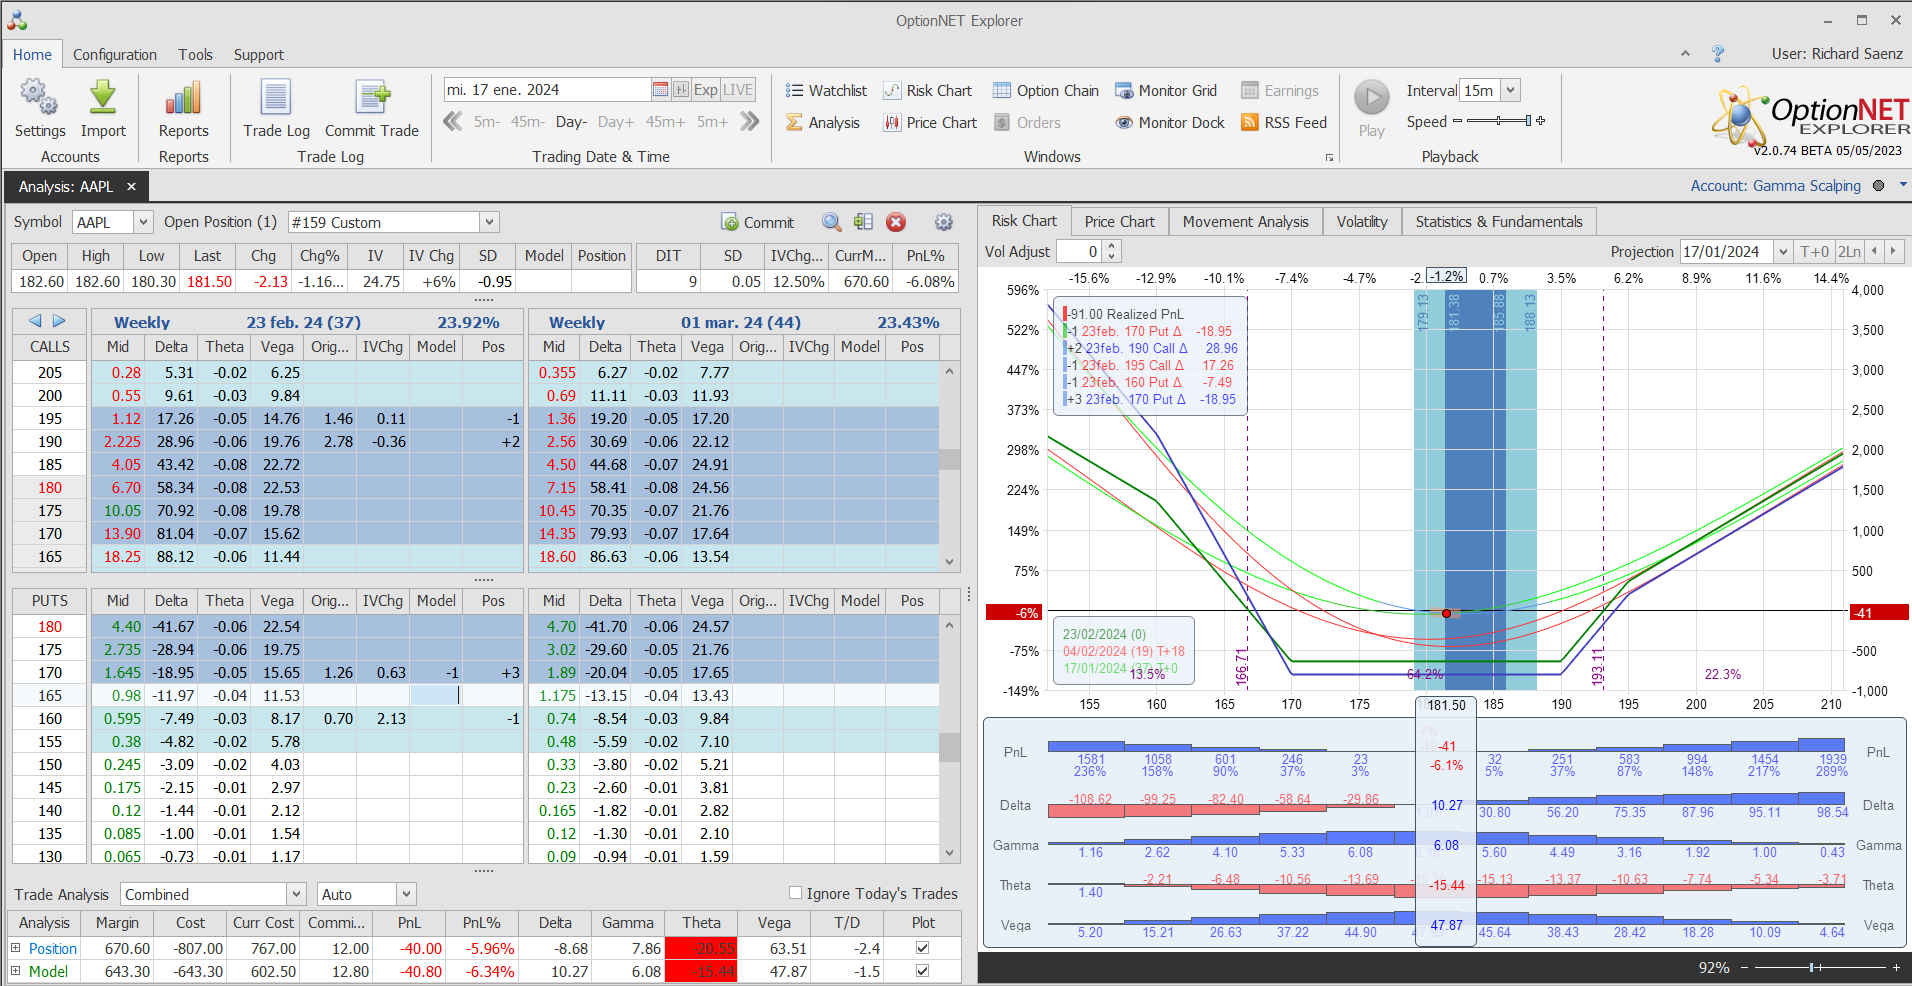The image size is (1912, 986).
Task: Toggle the LIVE mode button
Action: [x=738, y=90]
